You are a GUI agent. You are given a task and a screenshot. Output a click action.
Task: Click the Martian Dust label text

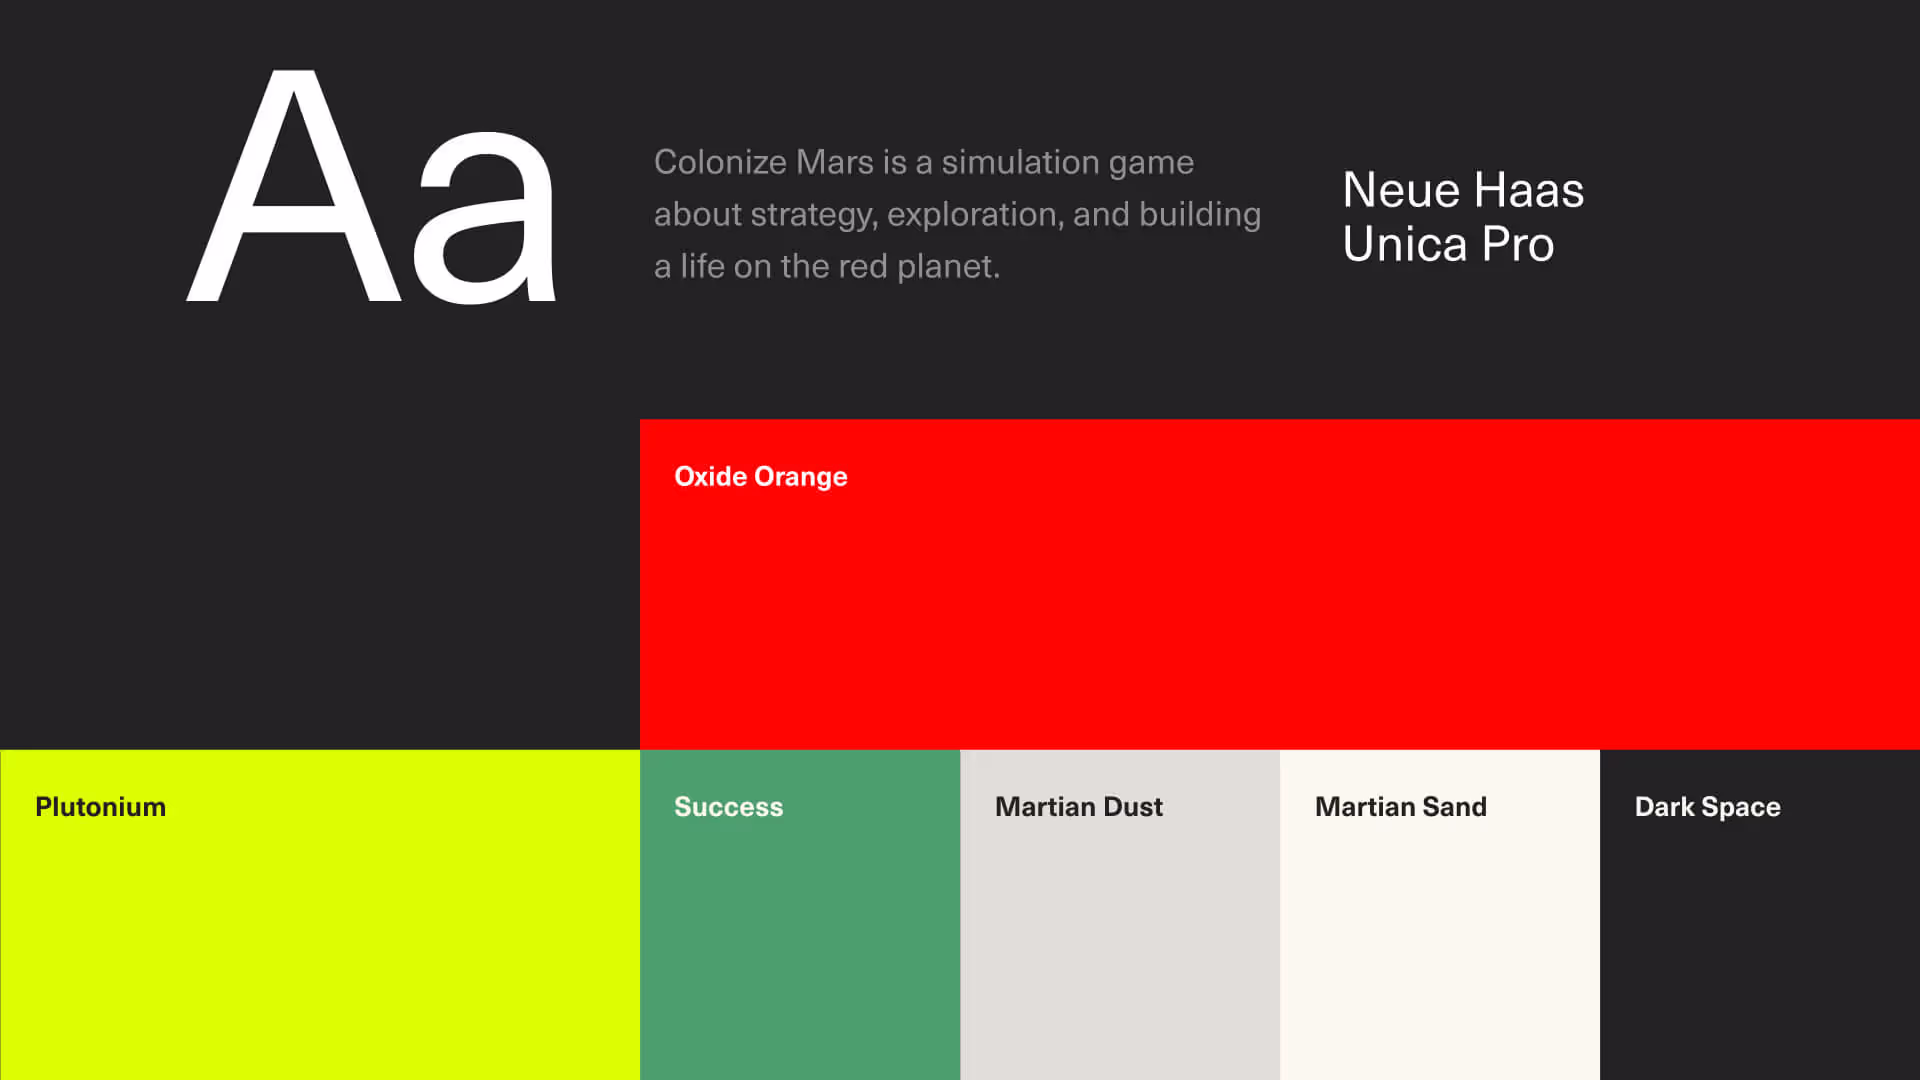[1078, 807]
